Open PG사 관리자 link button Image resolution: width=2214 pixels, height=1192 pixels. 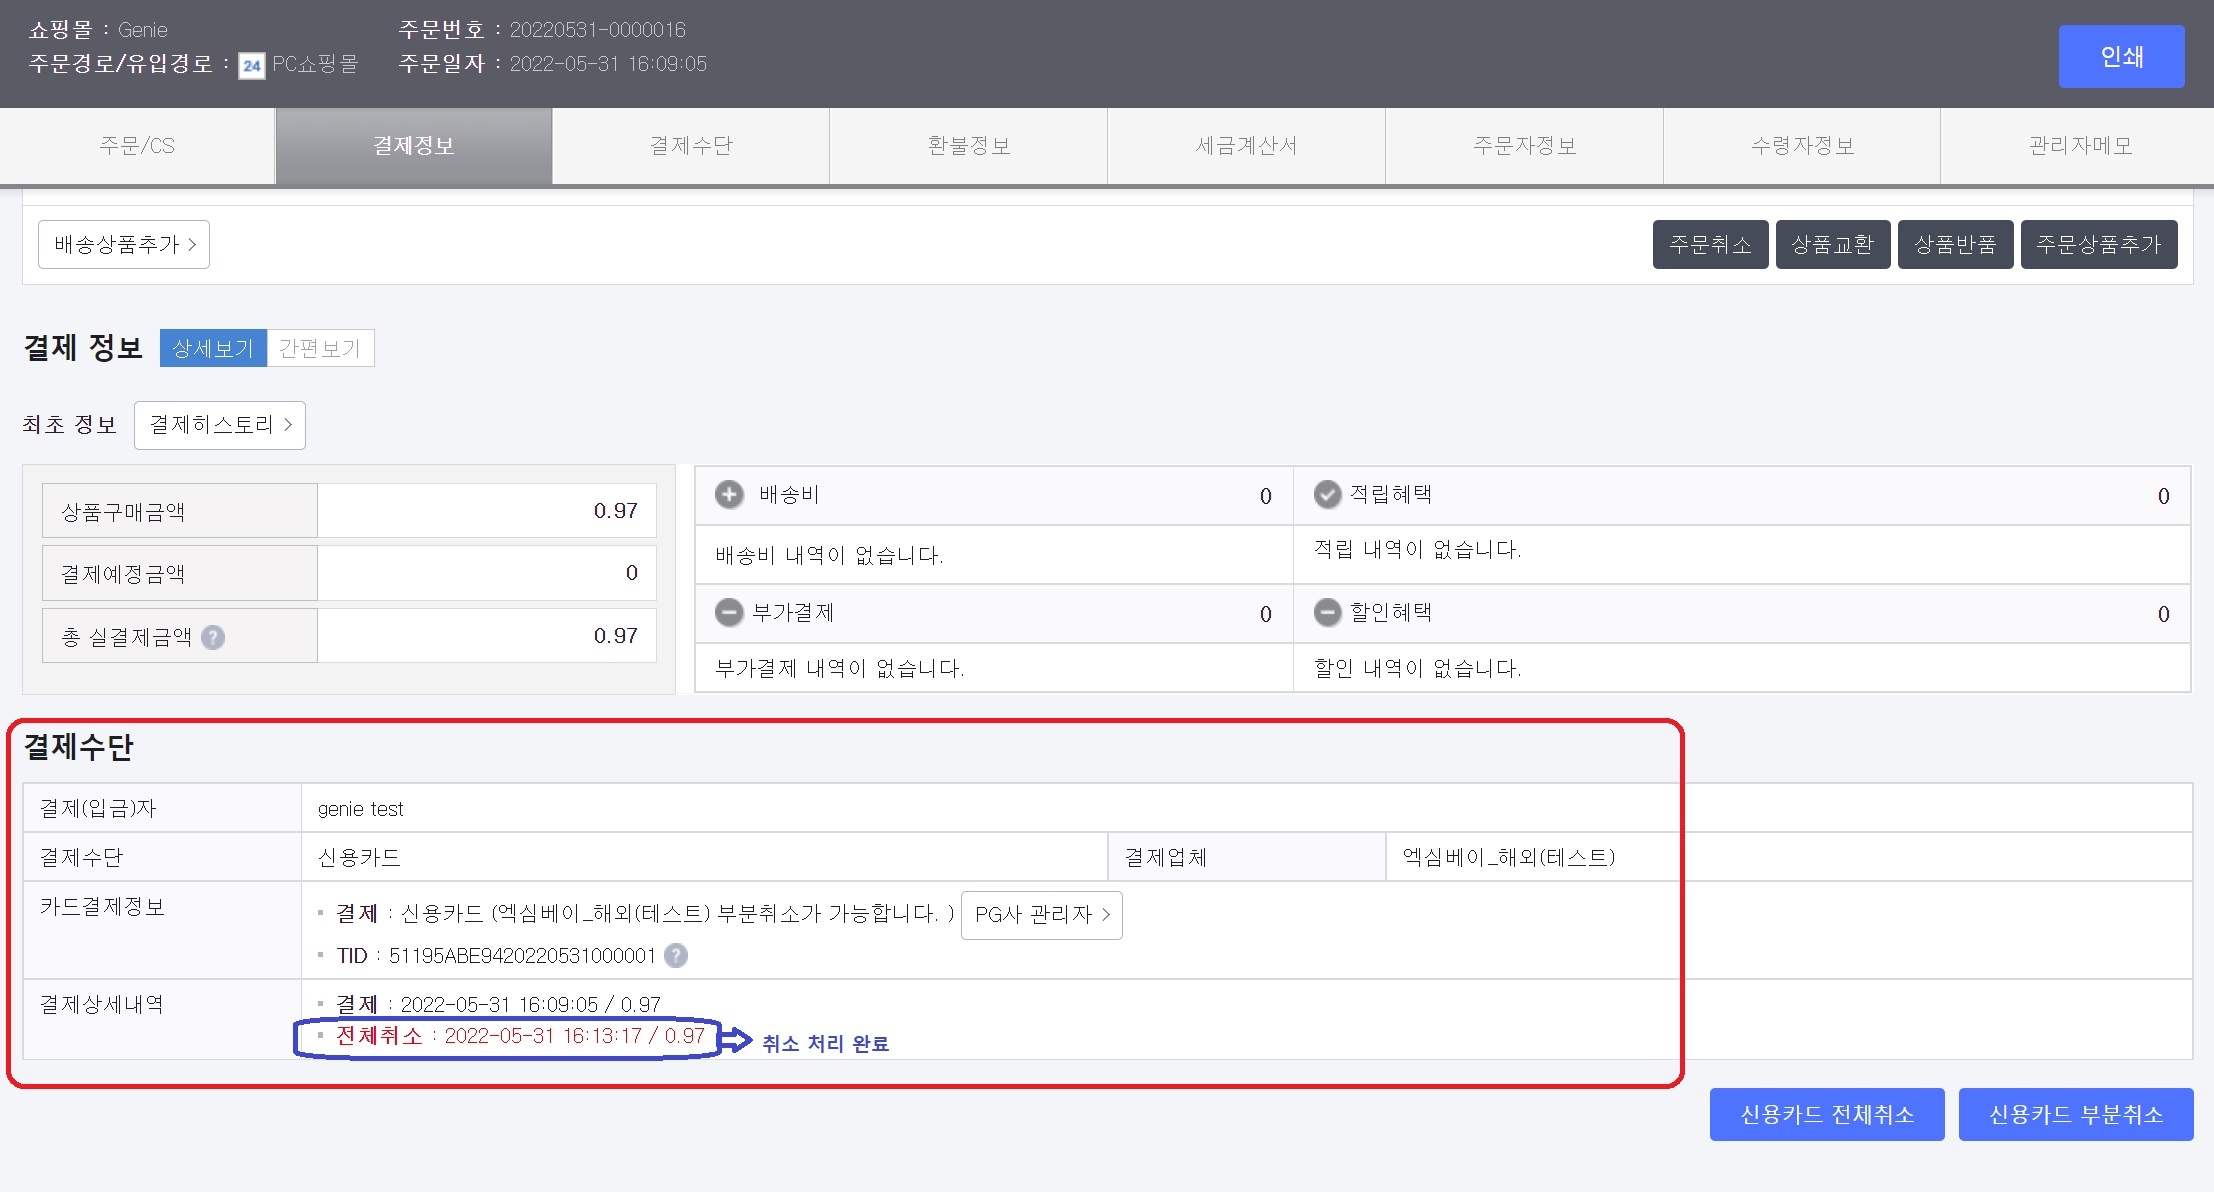1041,915
